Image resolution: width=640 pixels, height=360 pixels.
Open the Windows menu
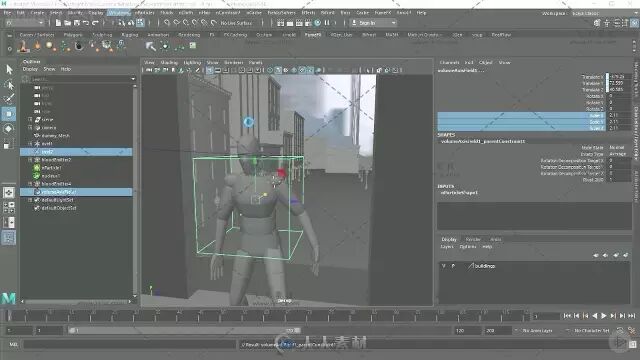pos(119,13)
